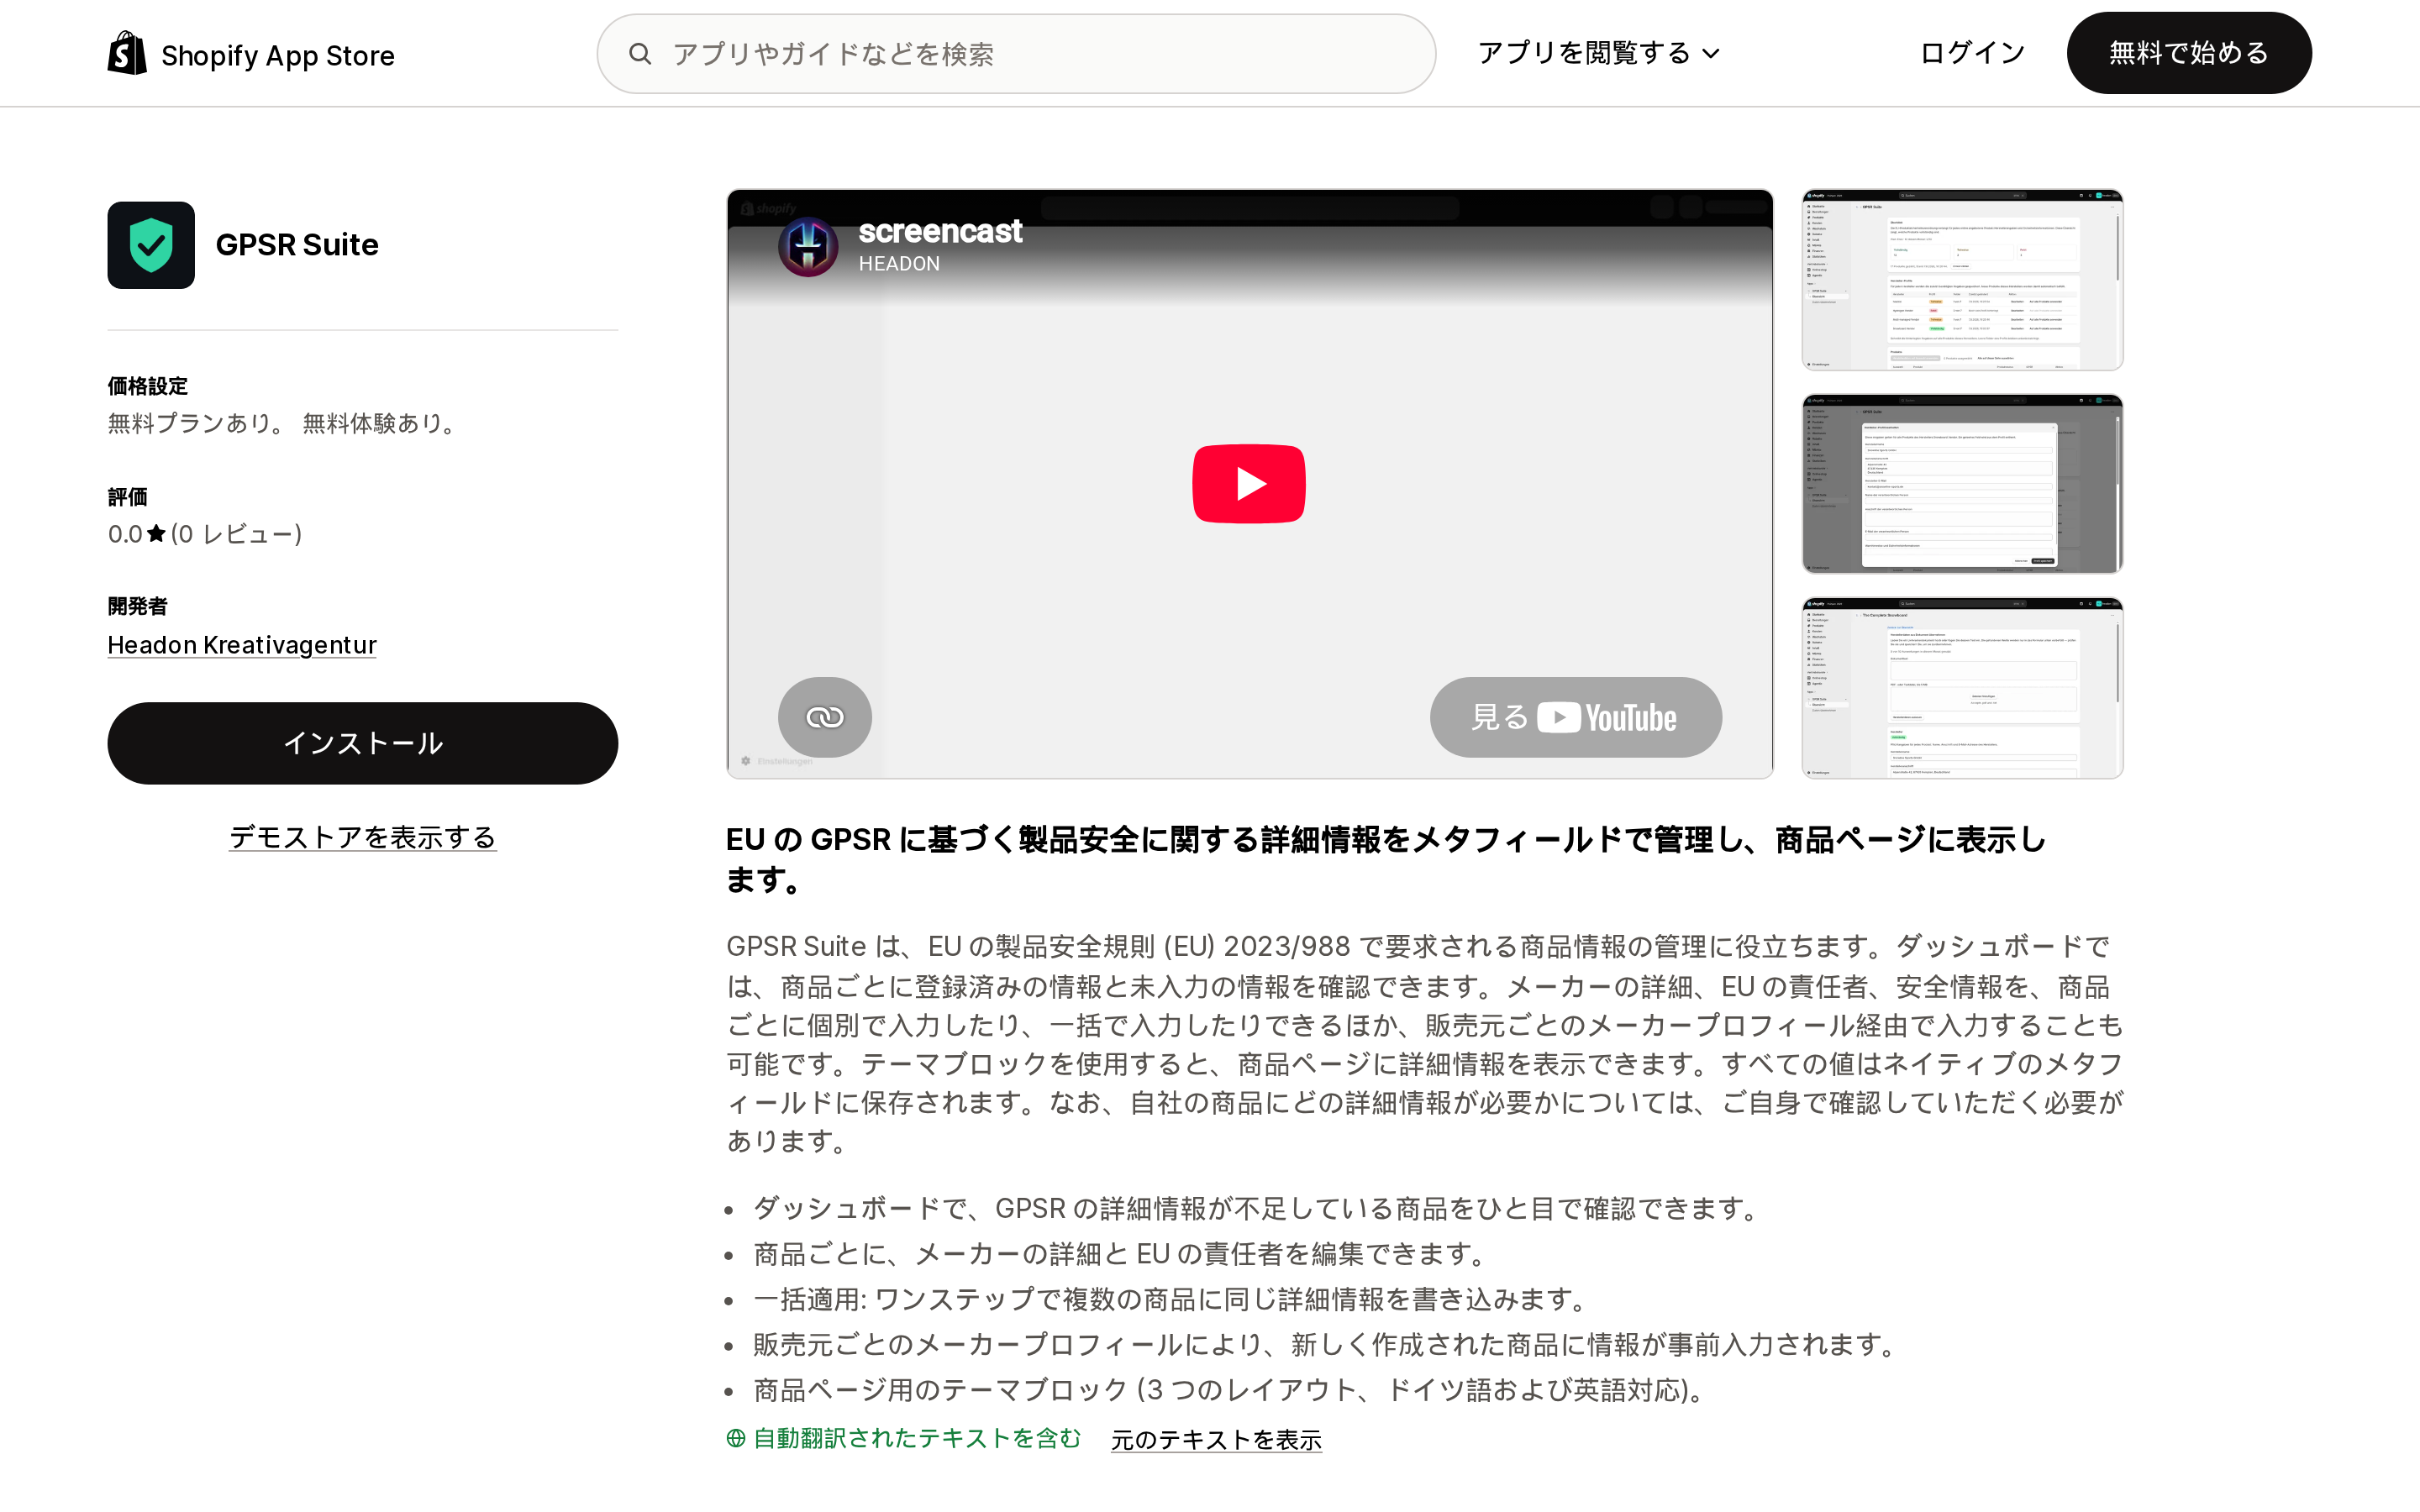Open the first GPSR Suite dashboard screenshot thumbnail
The height and width of the screenshot is (1512, 2420).
[x=1962, y=280]
